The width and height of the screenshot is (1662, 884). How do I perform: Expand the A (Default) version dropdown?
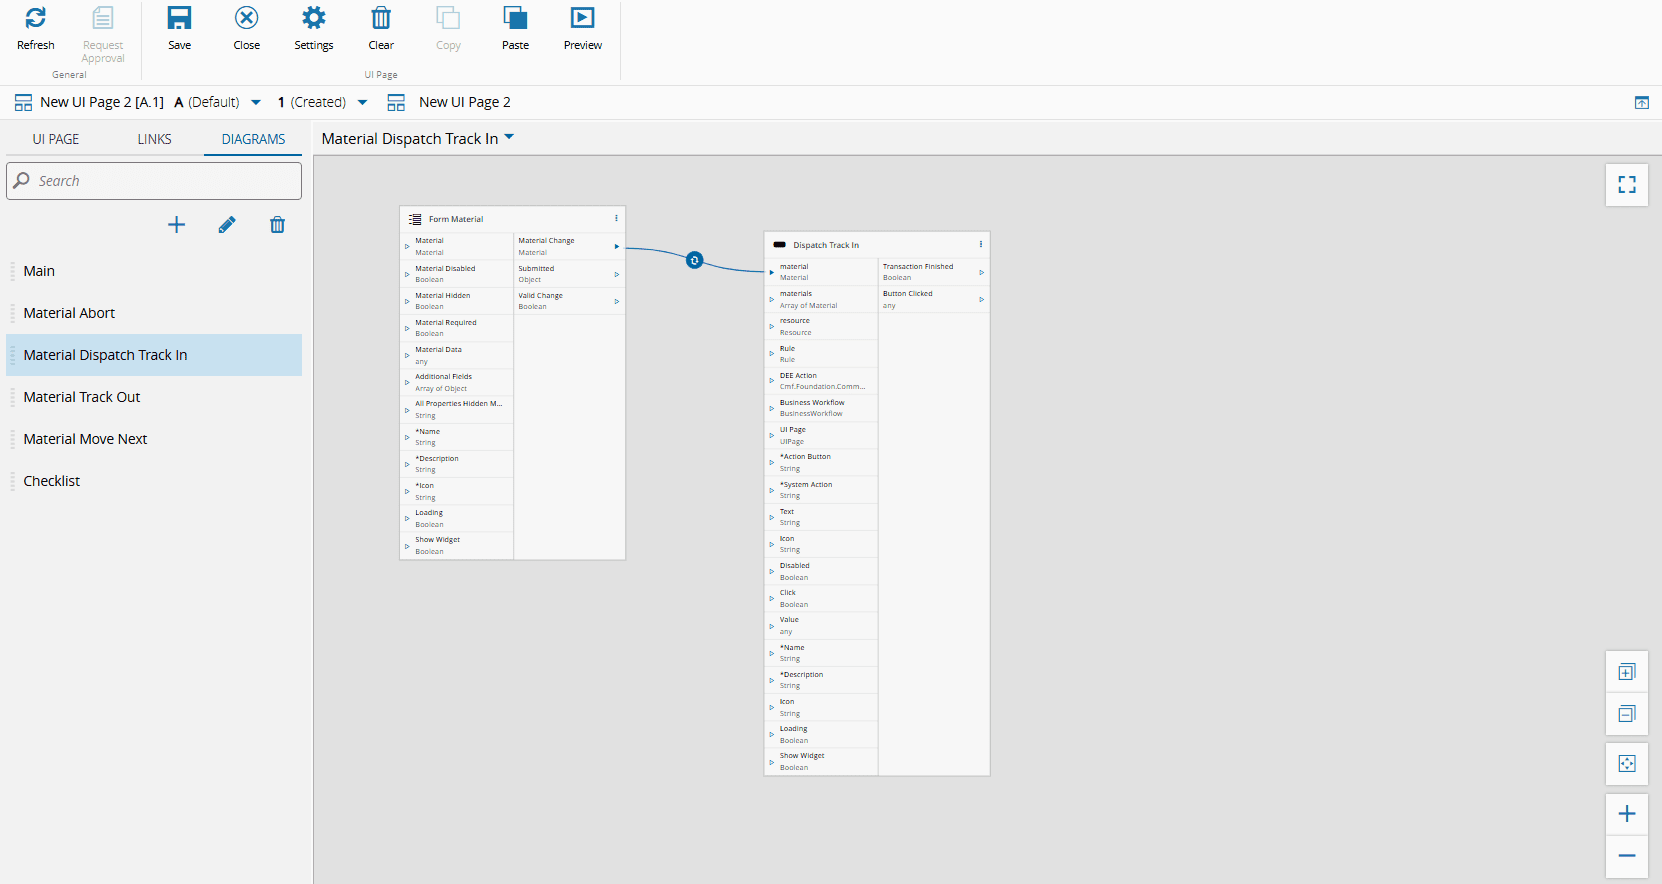[256, 102]
